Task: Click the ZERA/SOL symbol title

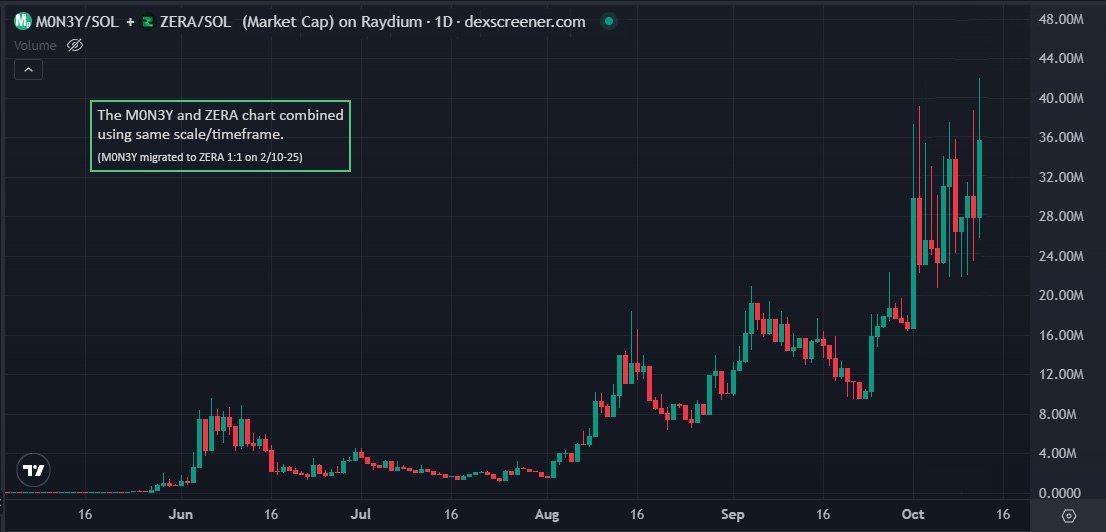Action: [x=195, y=22]
